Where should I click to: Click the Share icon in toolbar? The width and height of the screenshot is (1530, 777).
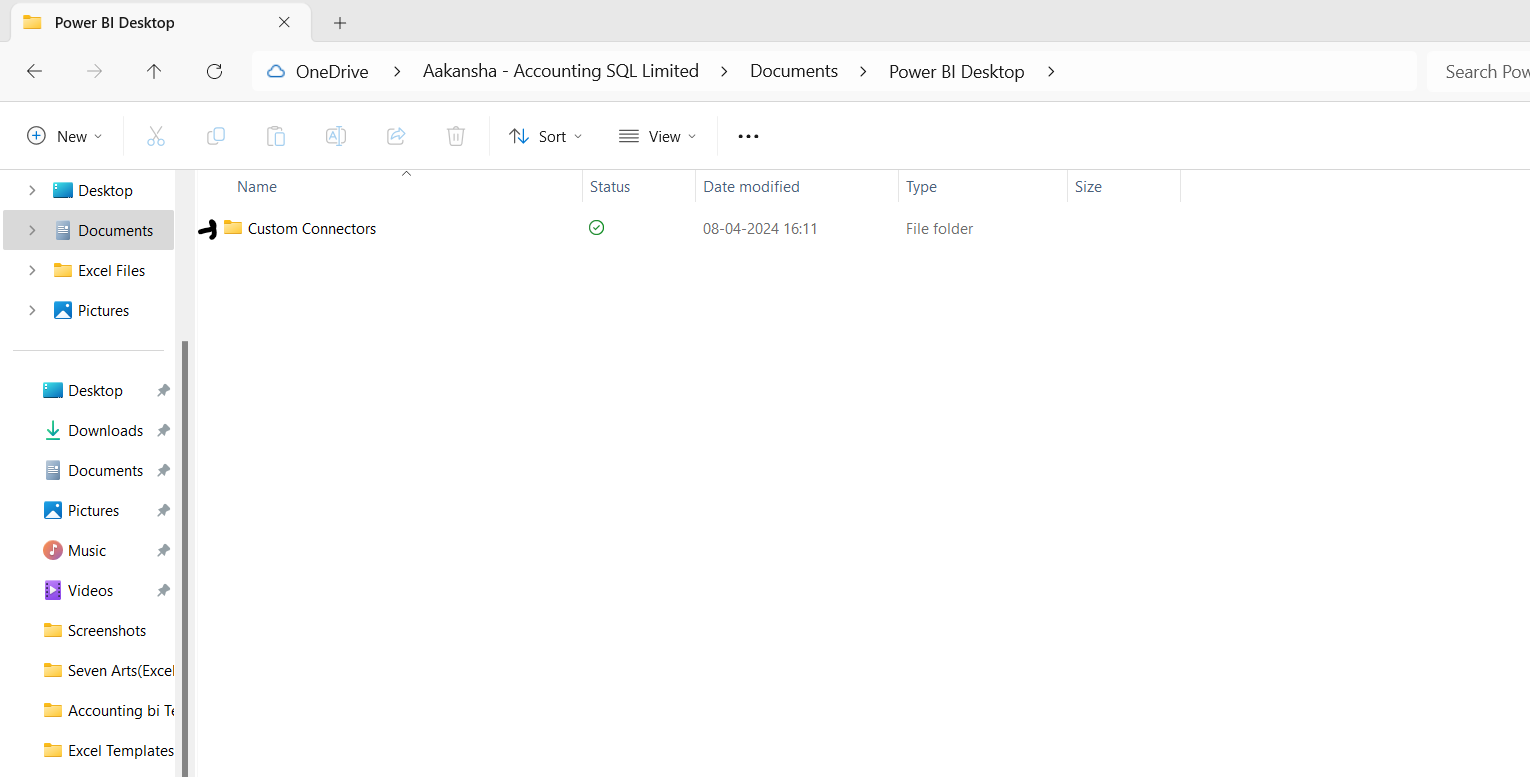(396, 136)
